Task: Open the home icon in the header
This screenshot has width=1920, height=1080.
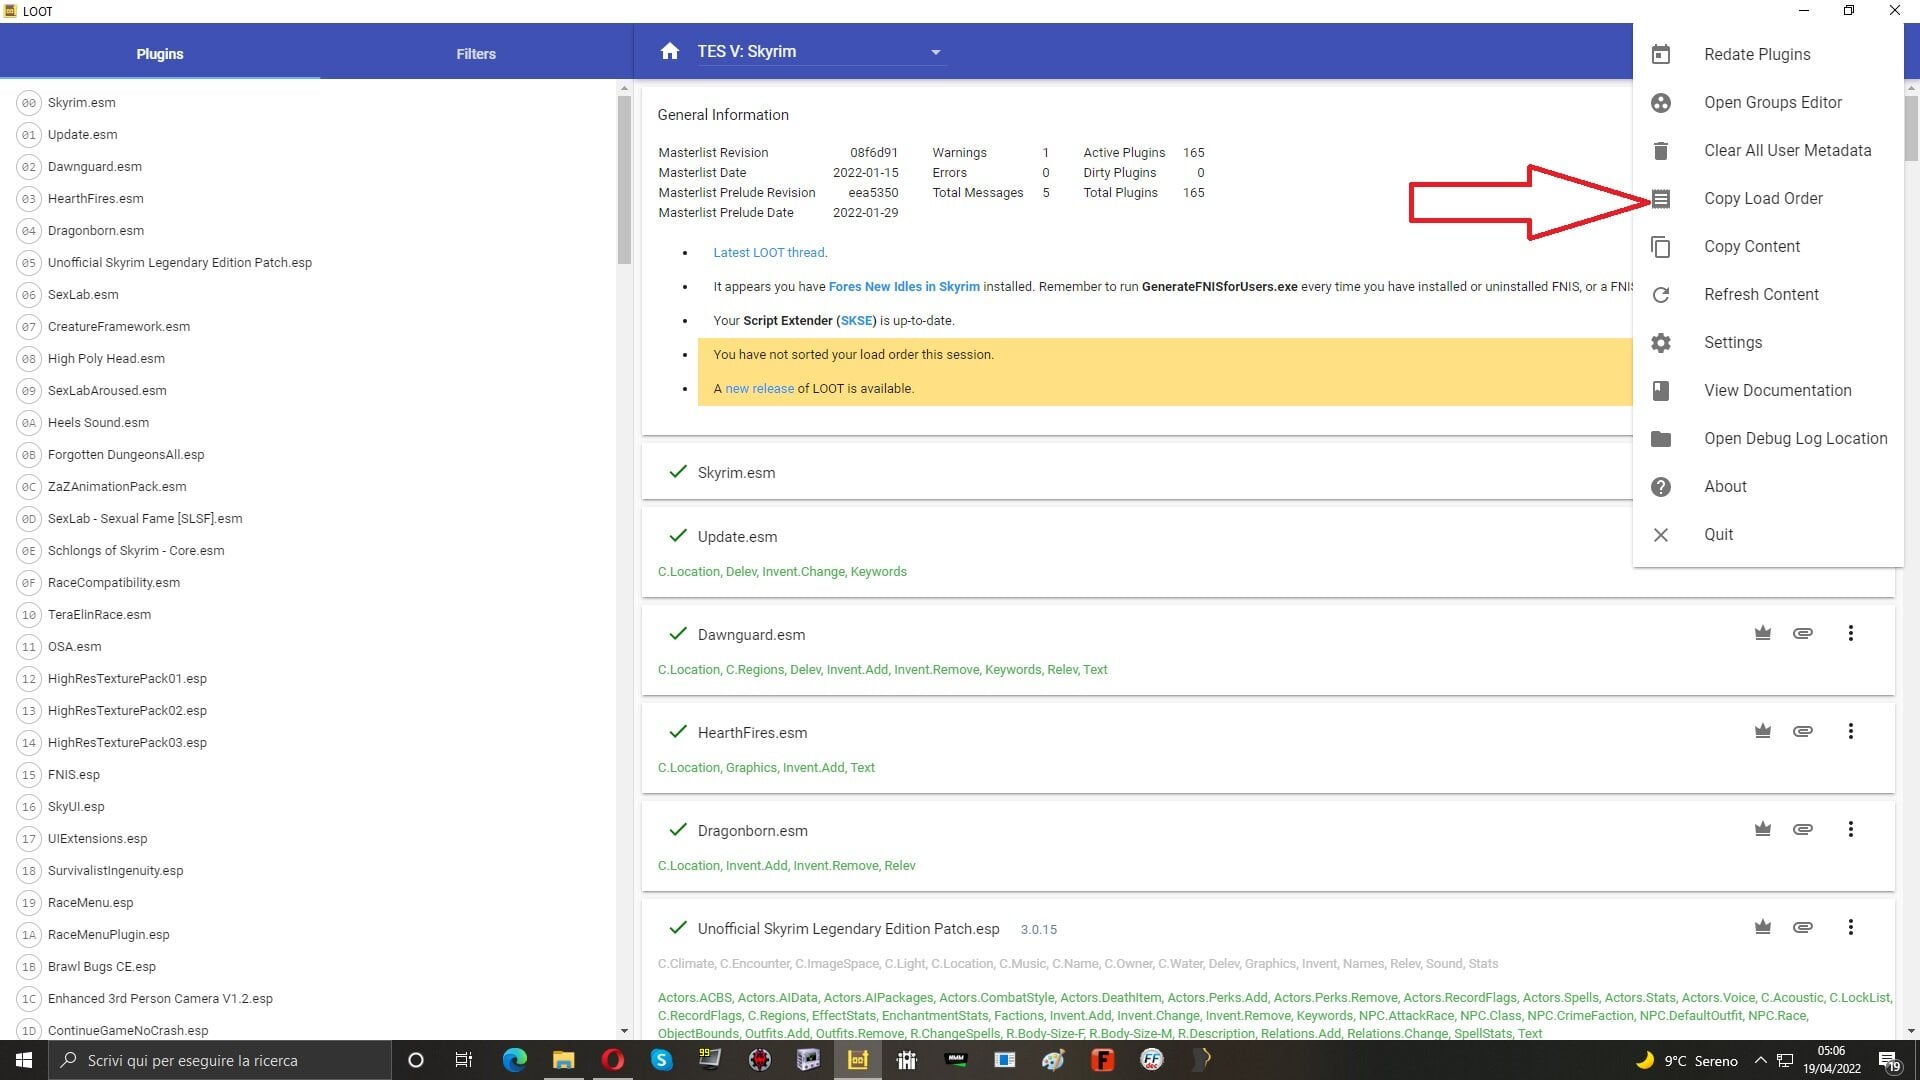Action: tap(670, 51)
